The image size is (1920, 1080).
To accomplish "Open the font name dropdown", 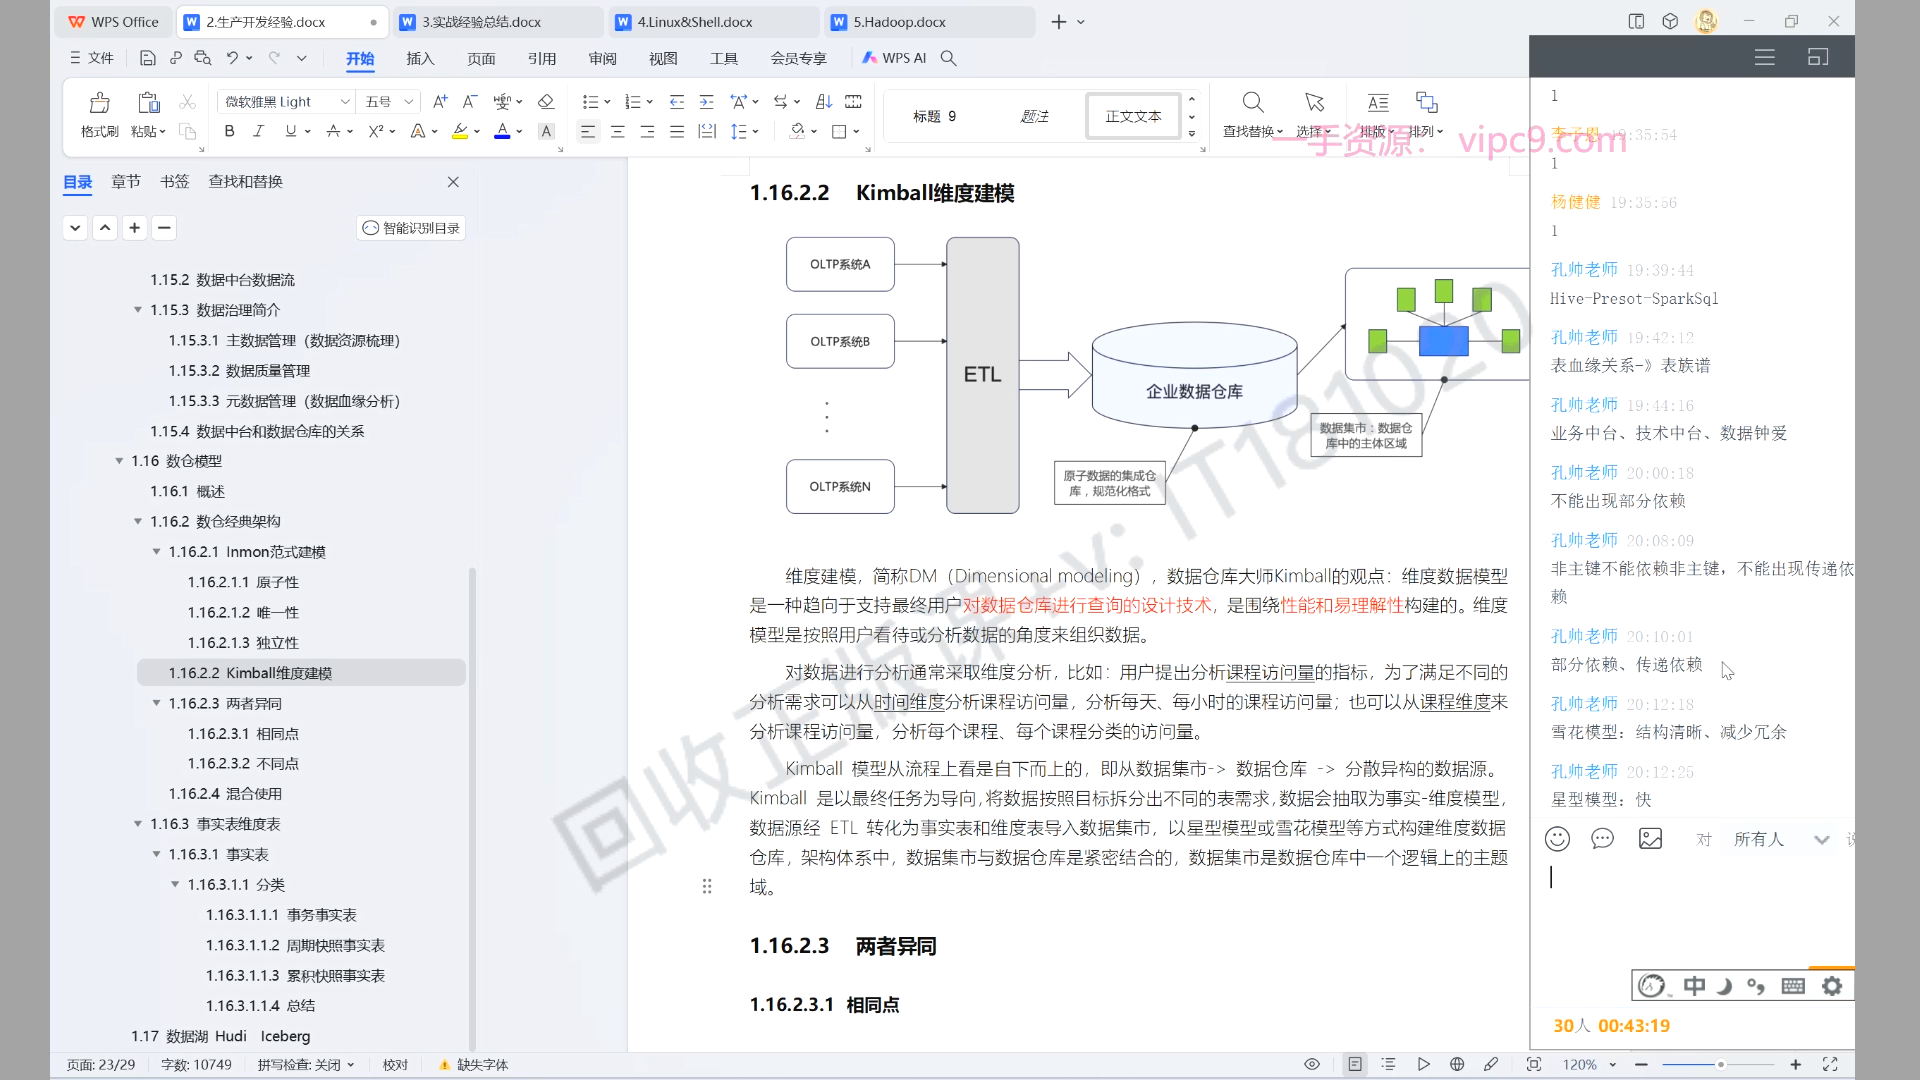I will coord(345,102).
